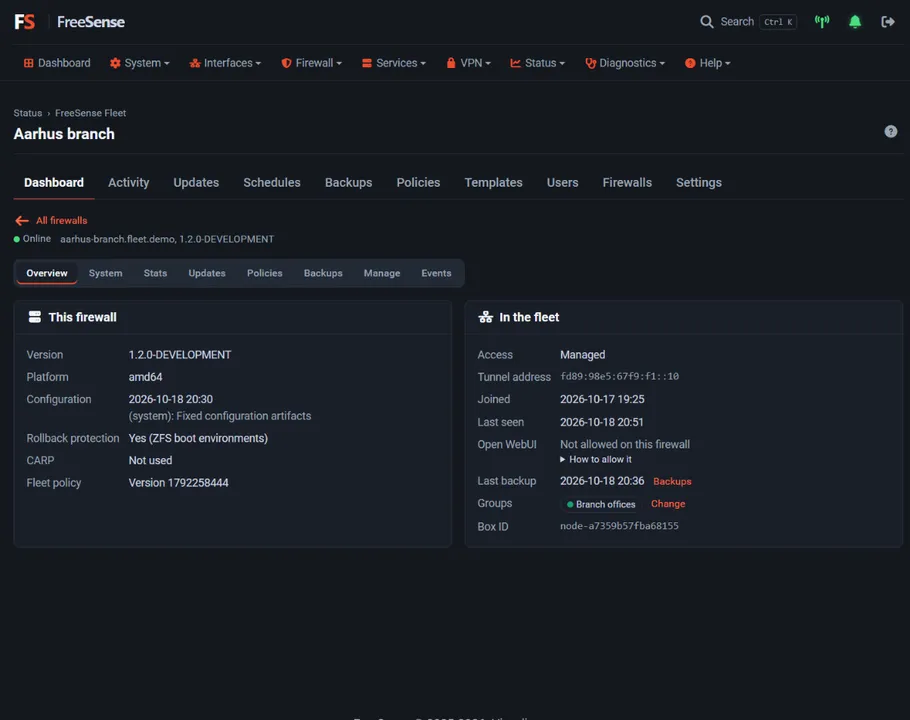Open the VPN dropdown menu
The image size is (910, 720).
coord(468,63)
